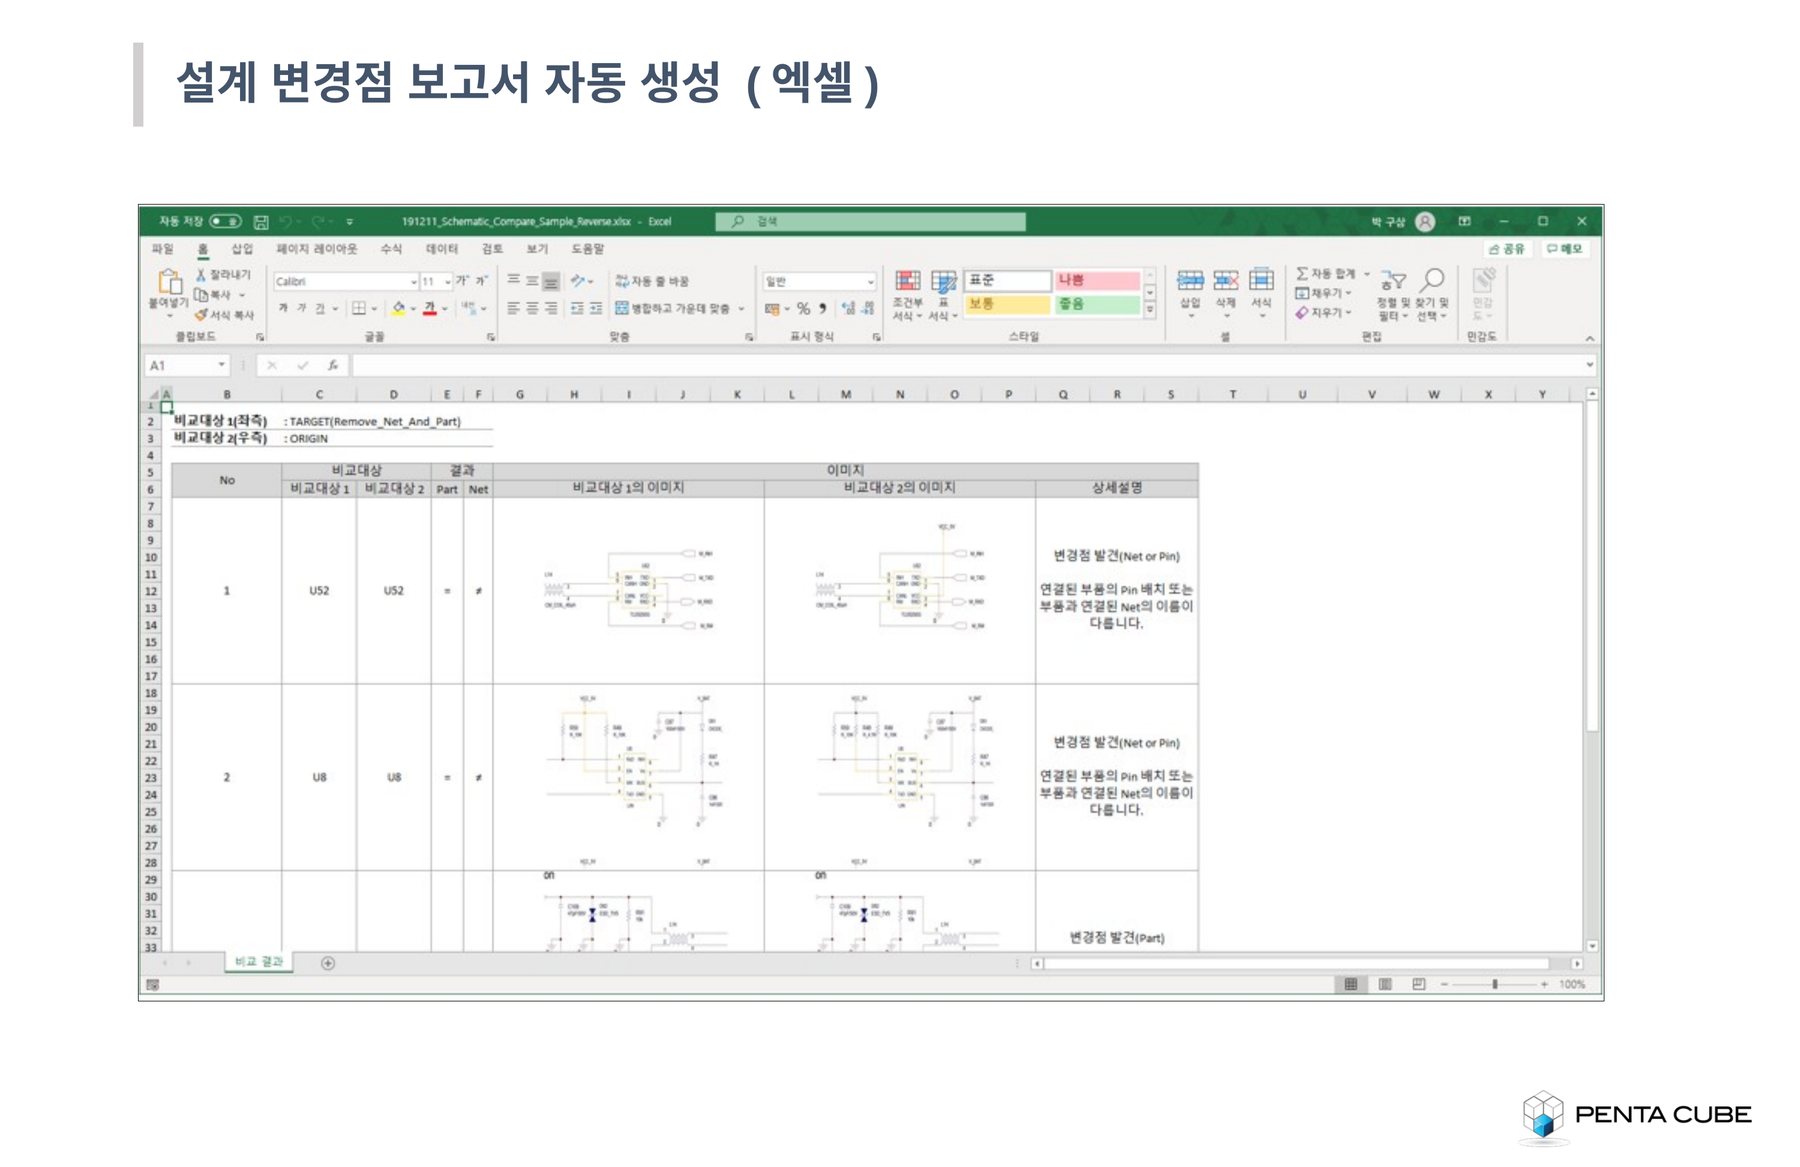Click the comma style icon
Screen dimensions: 1800x1167
tap(823, 308)
